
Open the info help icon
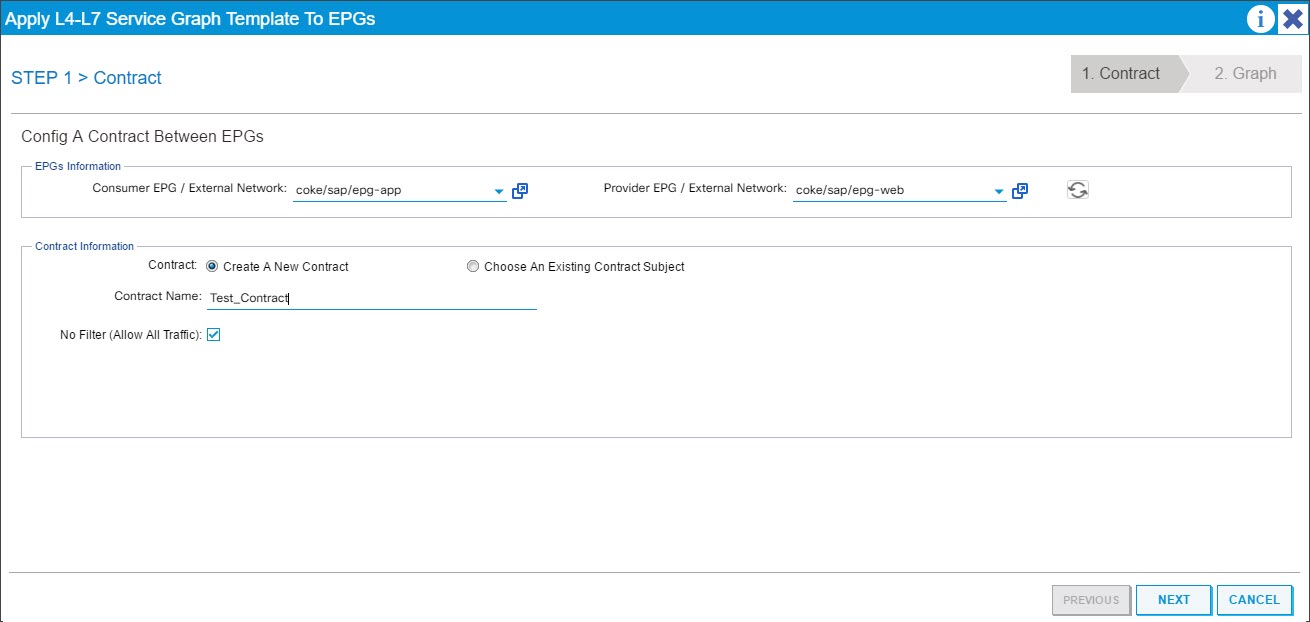click(x=1261, y=18)
